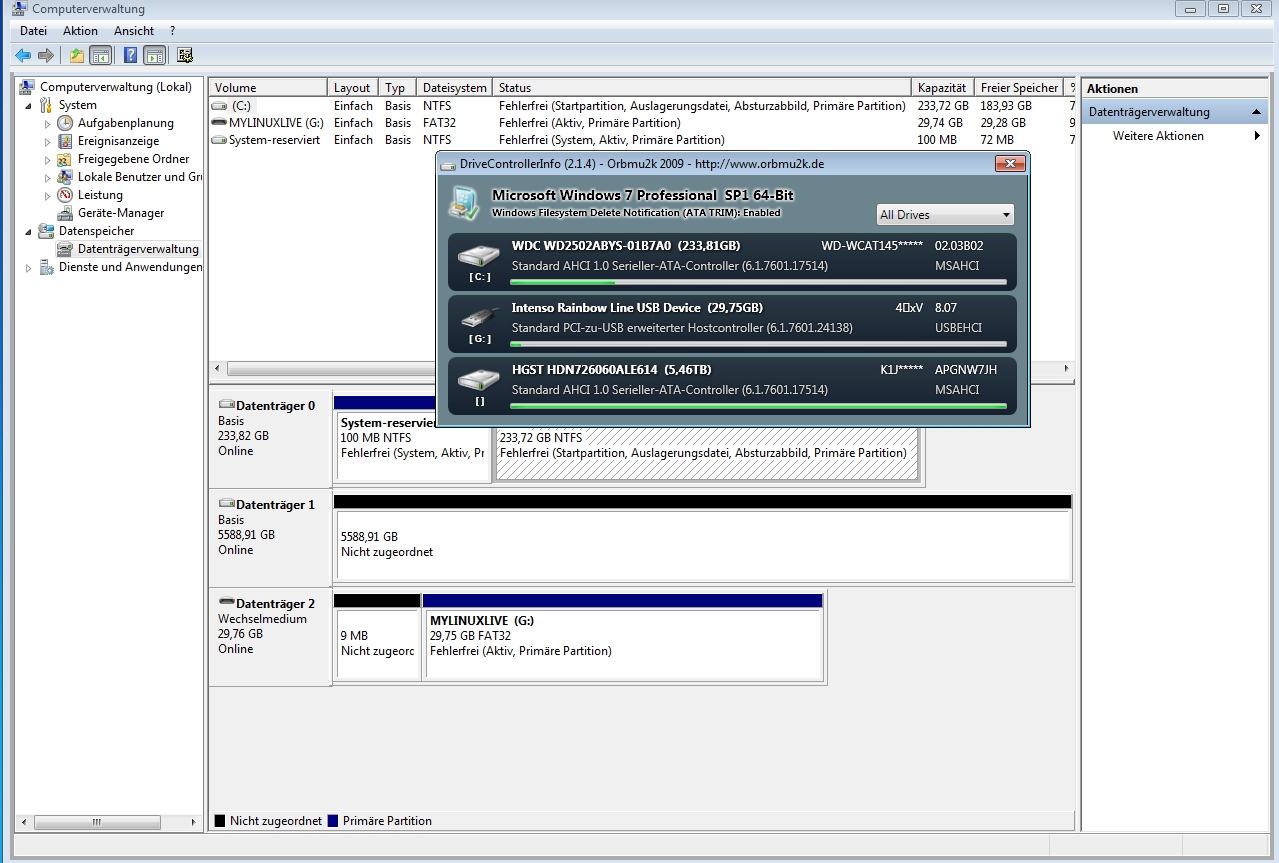Image resolution: width=1279 pixels, height=863 pixels.
Task: Click the Lokale Benutzer und Gruppen icon
Action: coord(65,177)
